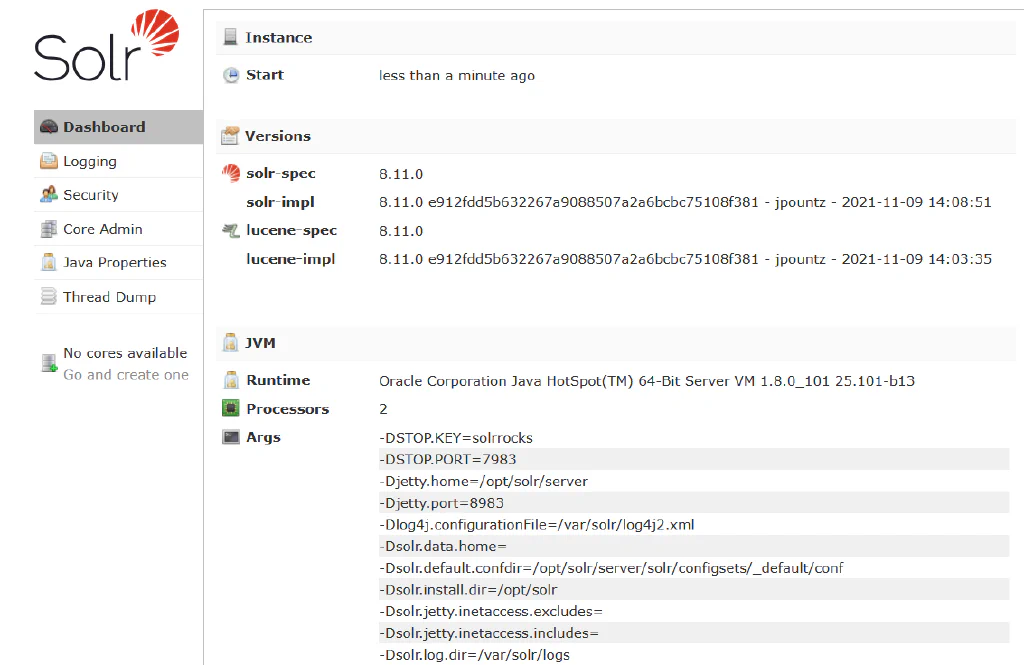Click solr-impl value ending 14:08:51
This screenshot has height=665, width=1024.
(685, 203)
